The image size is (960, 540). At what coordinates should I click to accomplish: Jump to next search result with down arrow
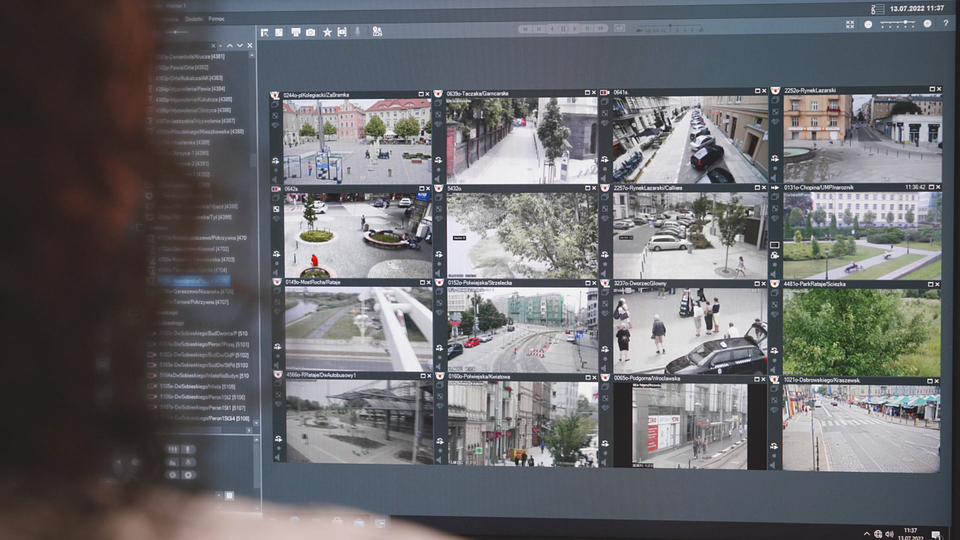click(240, 46)
